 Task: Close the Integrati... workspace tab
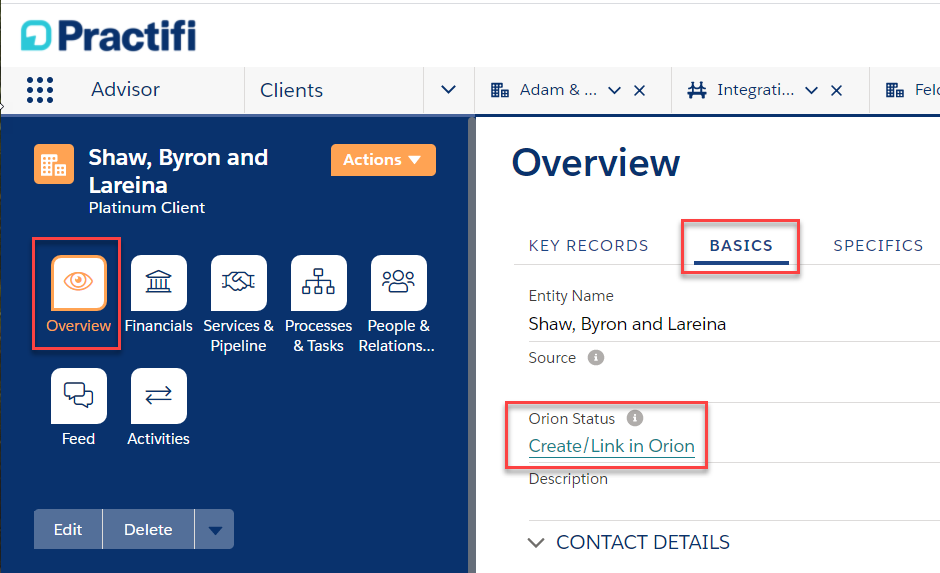click(x=836, y=91)
